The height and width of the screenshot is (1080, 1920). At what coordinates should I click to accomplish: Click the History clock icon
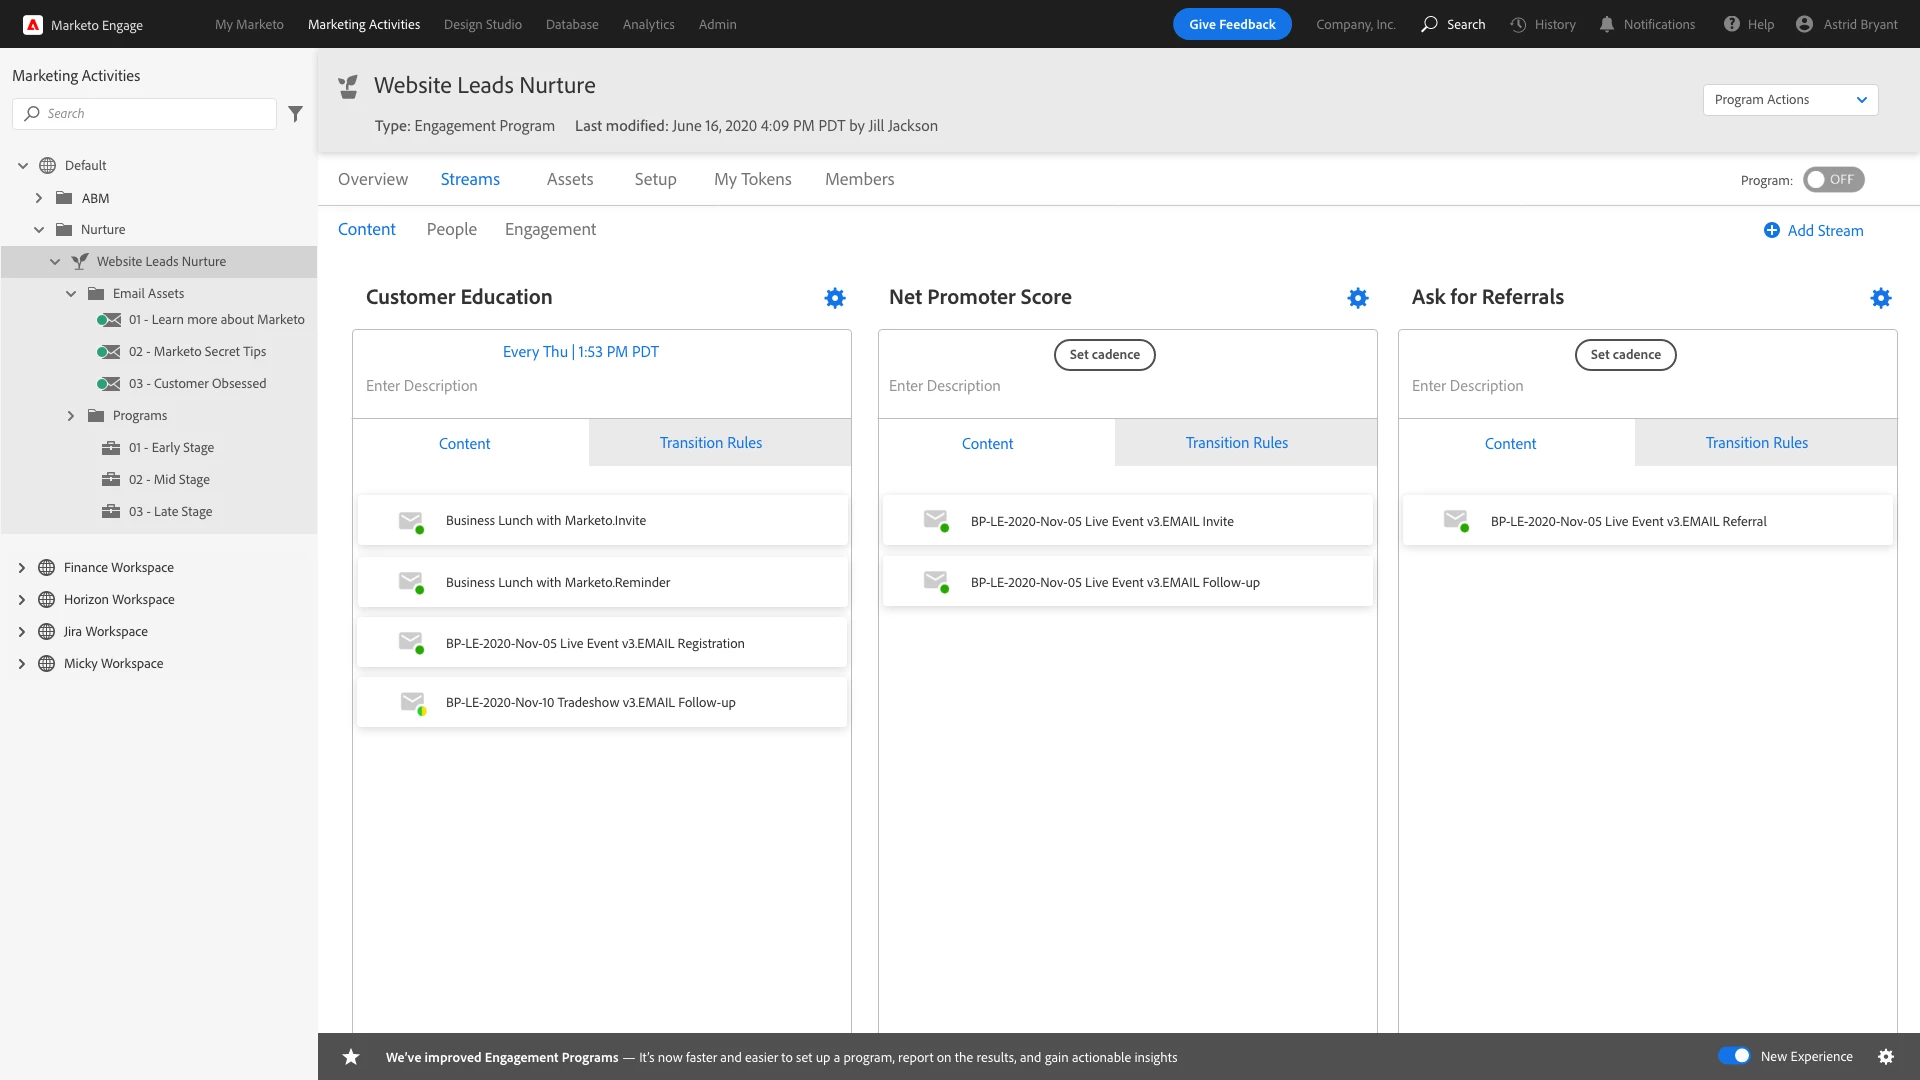point(1518,24)
